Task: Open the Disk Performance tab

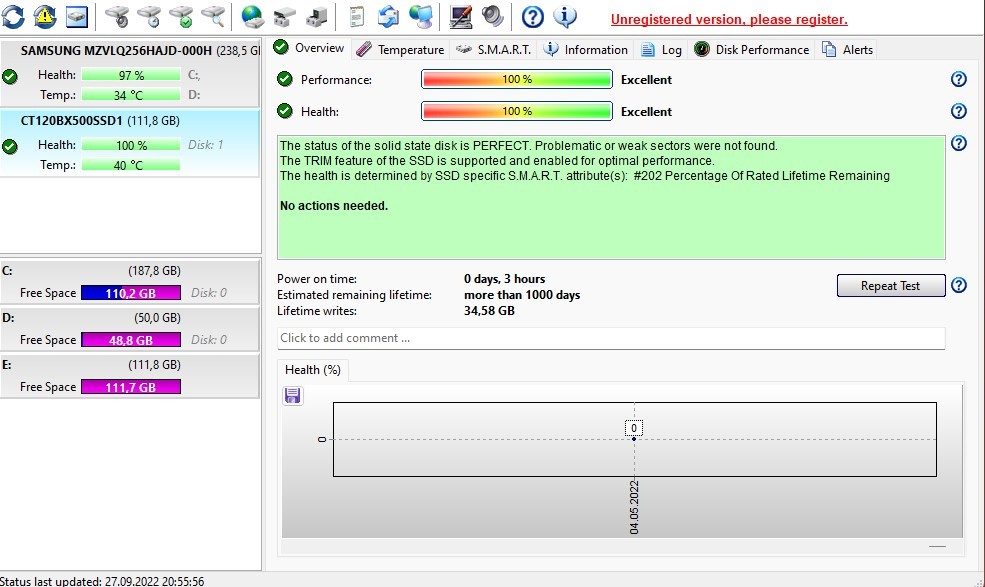Action: point(751,50)
